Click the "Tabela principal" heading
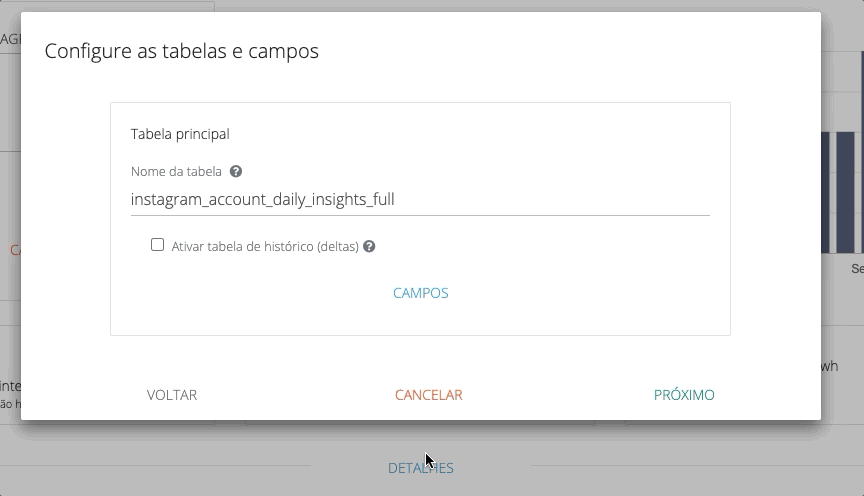Viewport: 864px width, 496px height. coord(180,133)
